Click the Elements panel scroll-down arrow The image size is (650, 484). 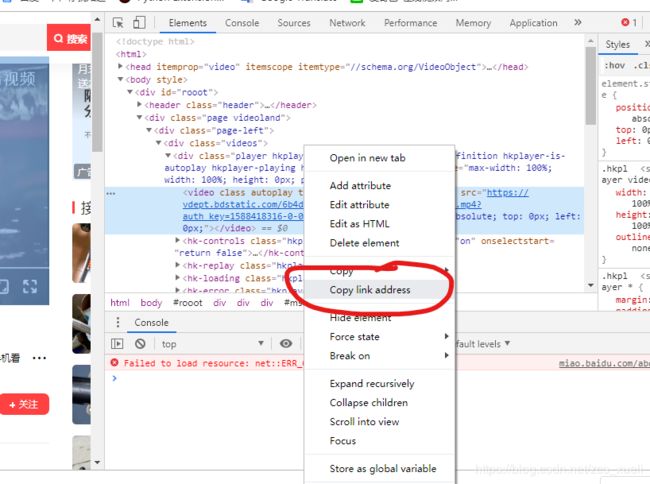[x=590, y=286]
